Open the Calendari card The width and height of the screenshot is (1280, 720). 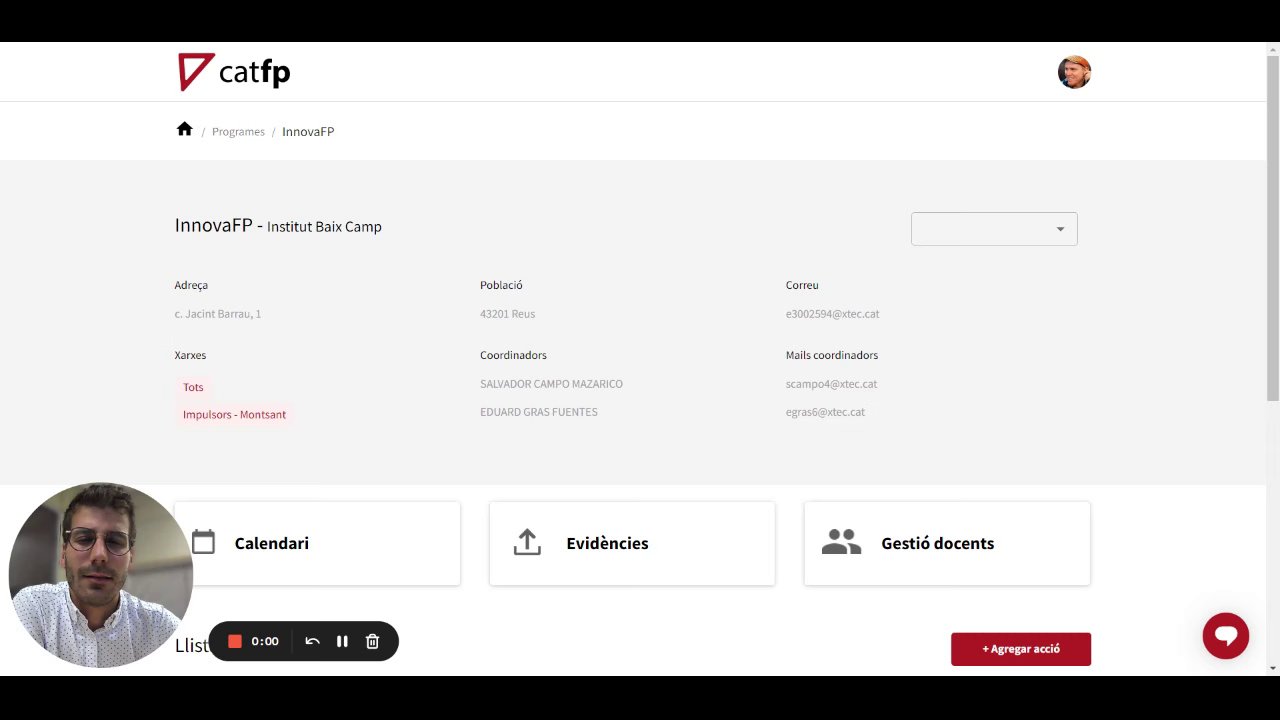(317, 543)
